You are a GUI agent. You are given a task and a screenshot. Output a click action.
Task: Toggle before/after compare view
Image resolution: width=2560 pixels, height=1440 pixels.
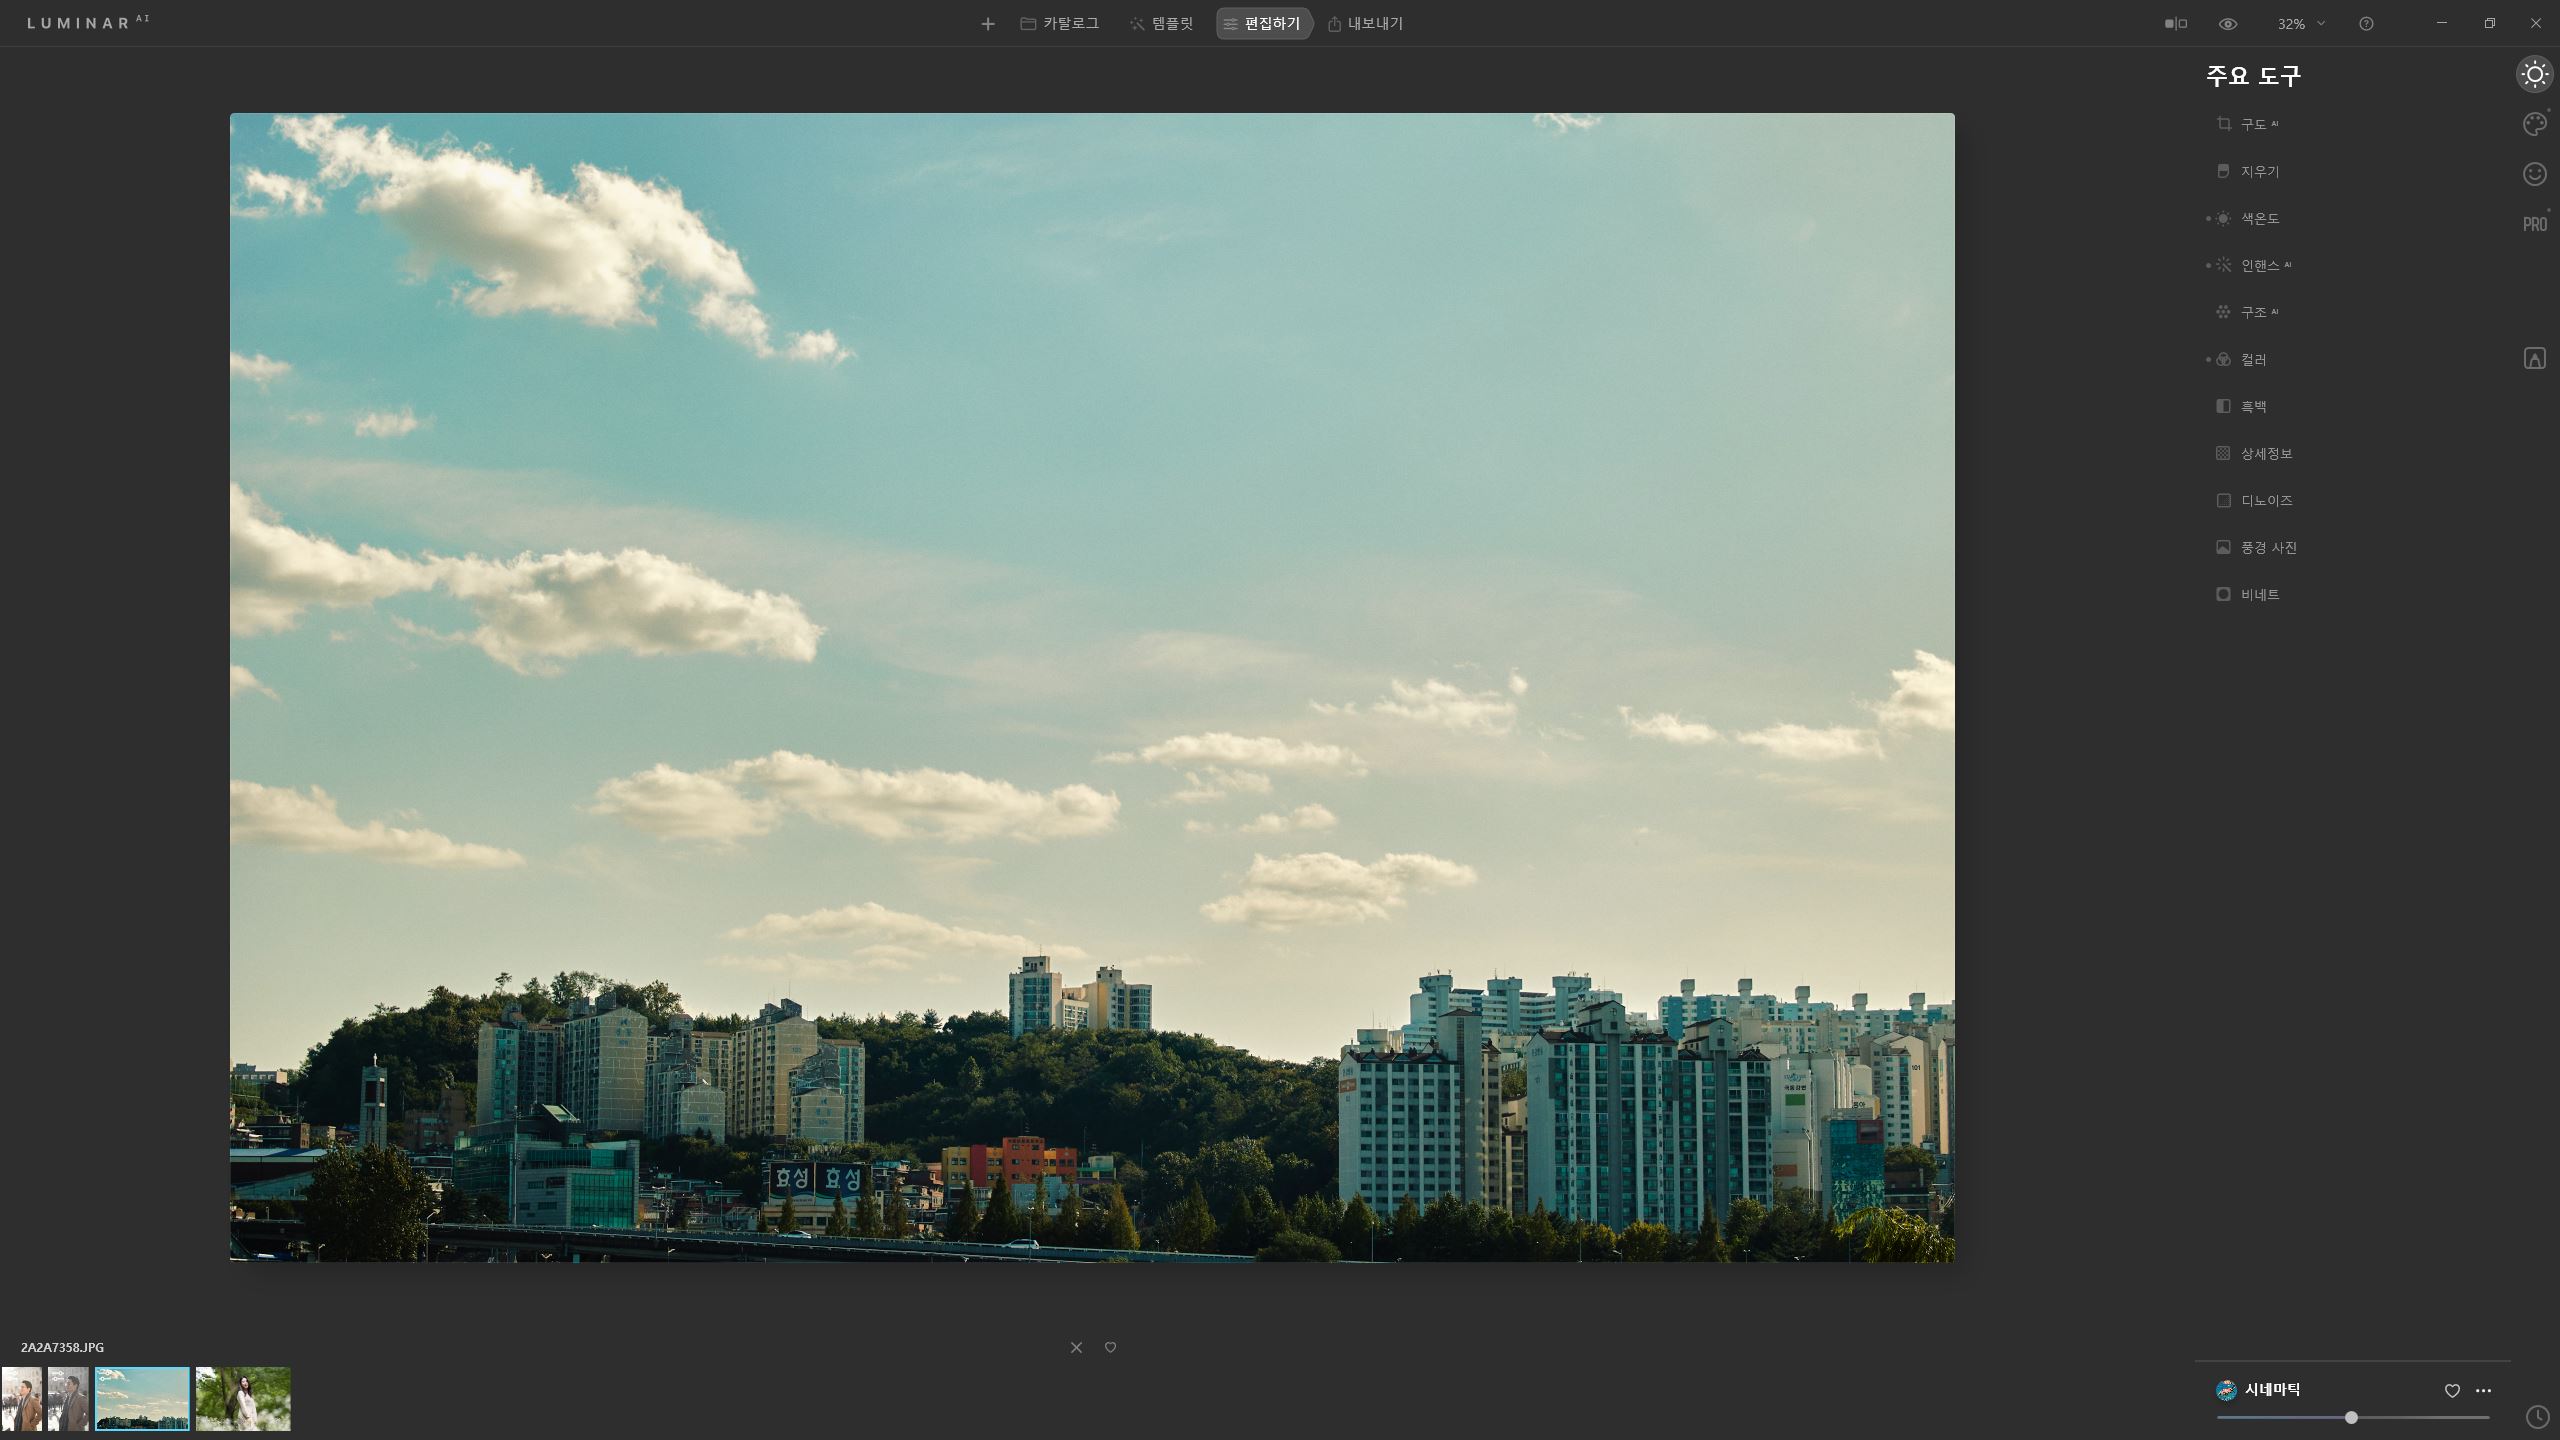click(2176, 24)
